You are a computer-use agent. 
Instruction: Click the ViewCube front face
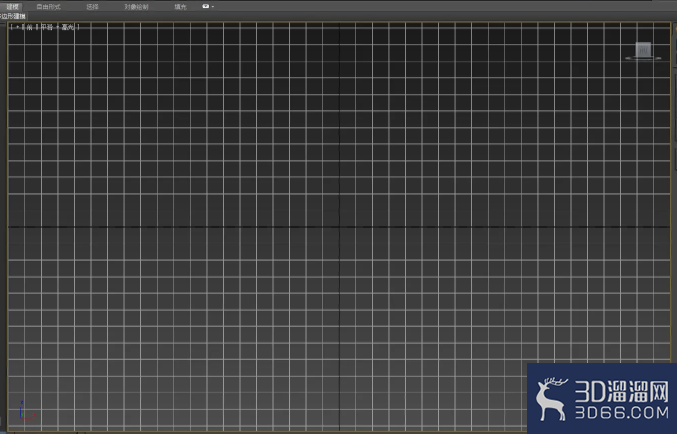pyautogui.click(x=643, y=49)
